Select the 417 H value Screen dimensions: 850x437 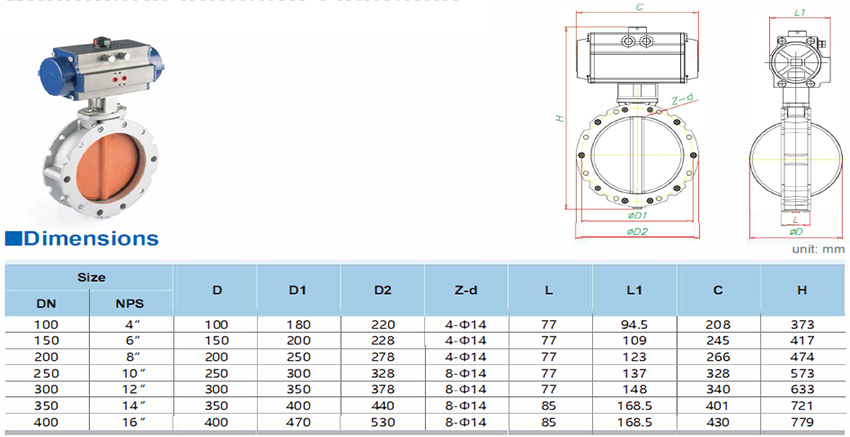point(802,341)
